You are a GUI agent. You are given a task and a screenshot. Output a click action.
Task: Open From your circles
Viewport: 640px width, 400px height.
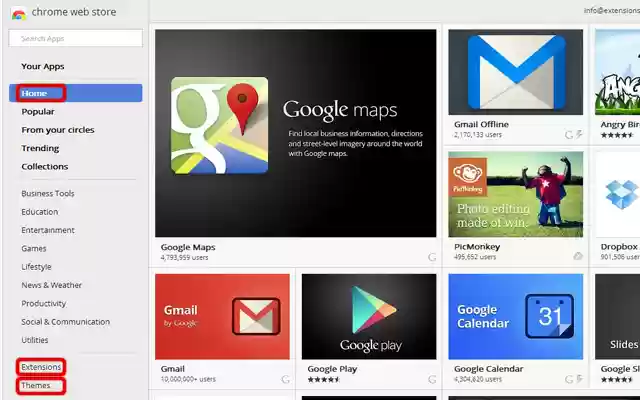pyautogui.click(x=58, y=130)
